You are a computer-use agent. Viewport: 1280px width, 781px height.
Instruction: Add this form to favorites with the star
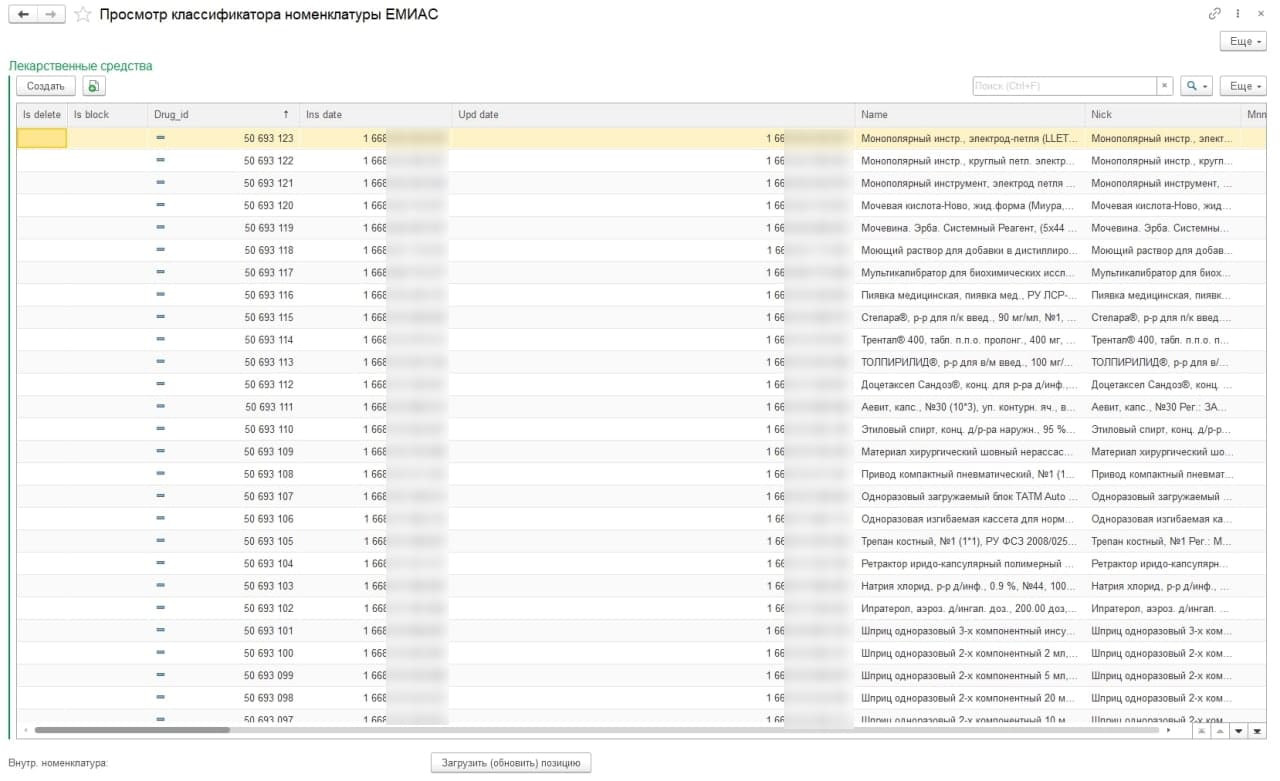click(83, 14)
